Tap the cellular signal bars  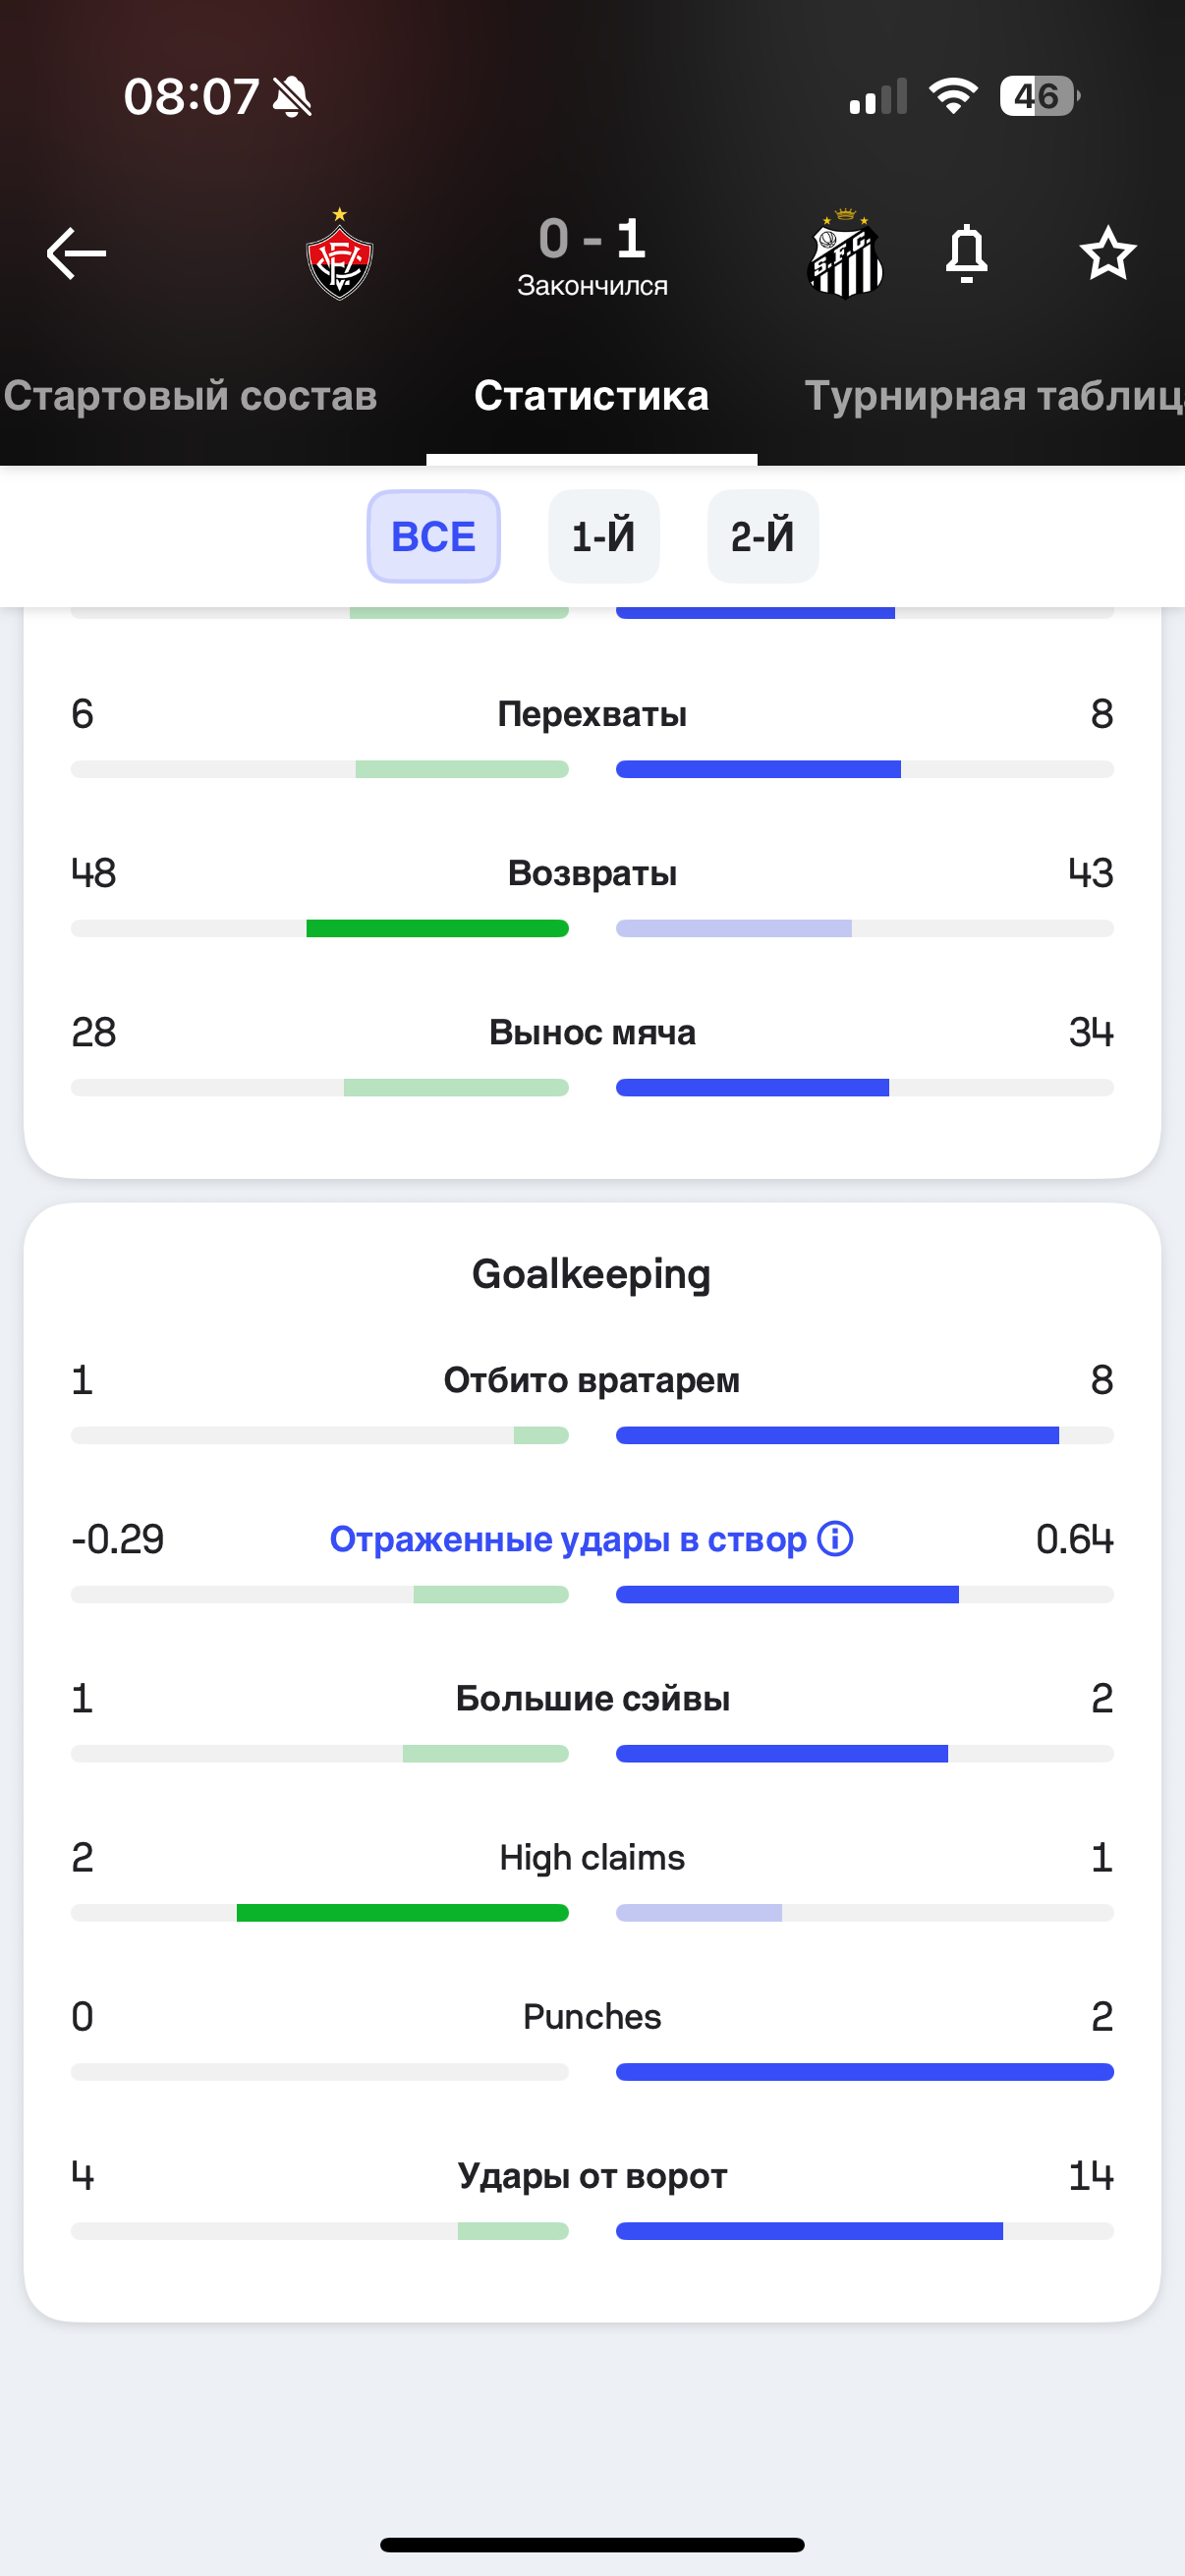(878, 97)
